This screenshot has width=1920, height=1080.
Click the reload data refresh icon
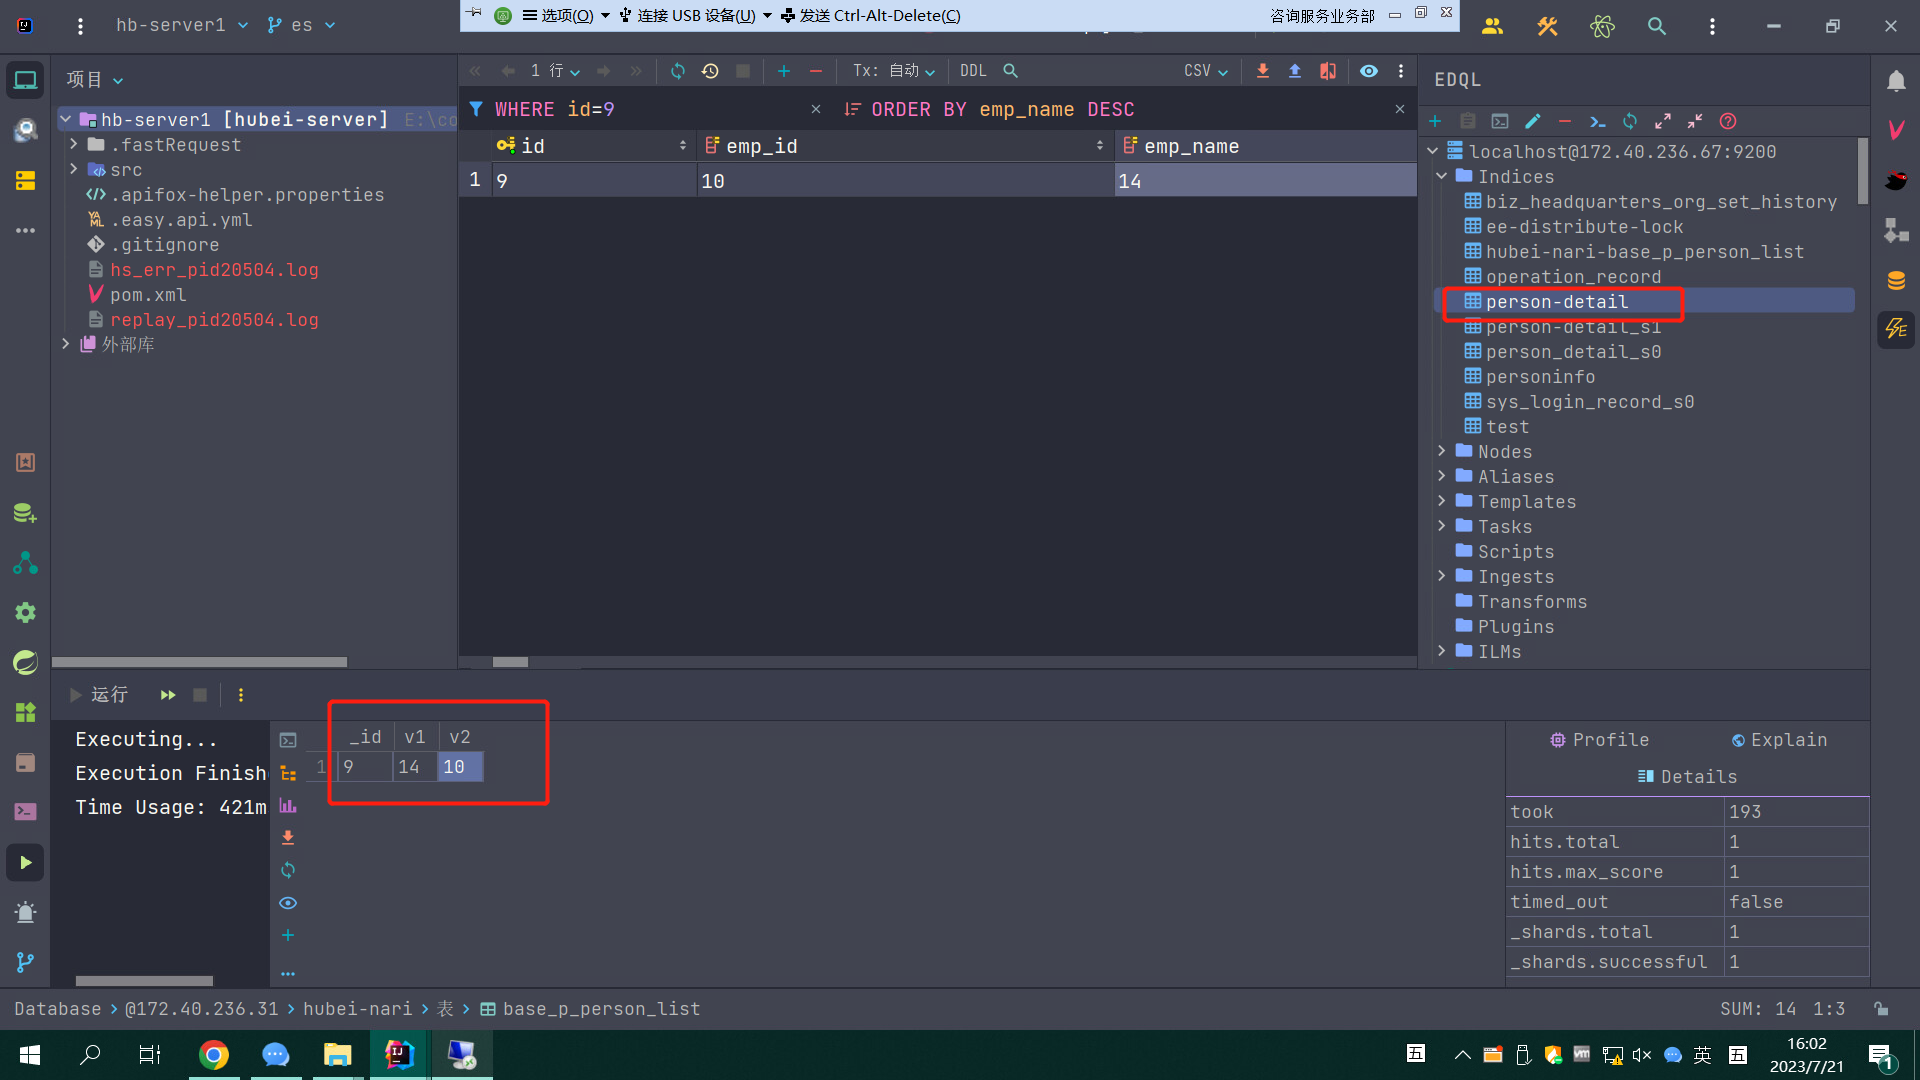click(x=678, y=71)
